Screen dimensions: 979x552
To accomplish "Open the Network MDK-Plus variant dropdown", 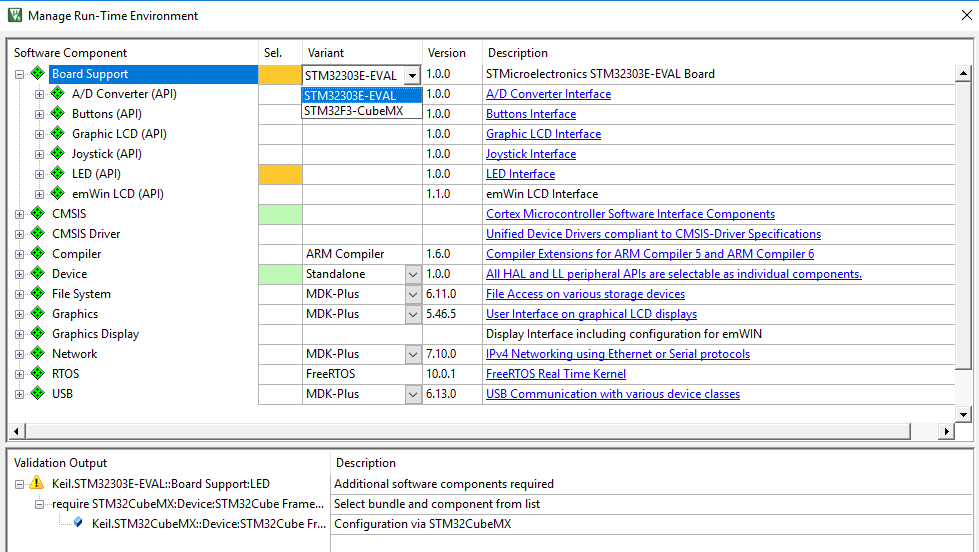I will [413, 354].
